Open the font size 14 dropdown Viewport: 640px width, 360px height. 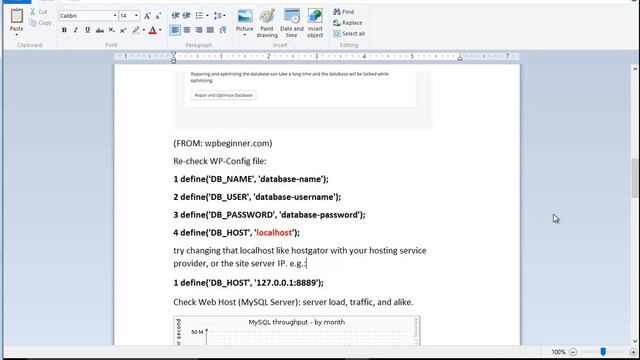click(x=136, y=16)
